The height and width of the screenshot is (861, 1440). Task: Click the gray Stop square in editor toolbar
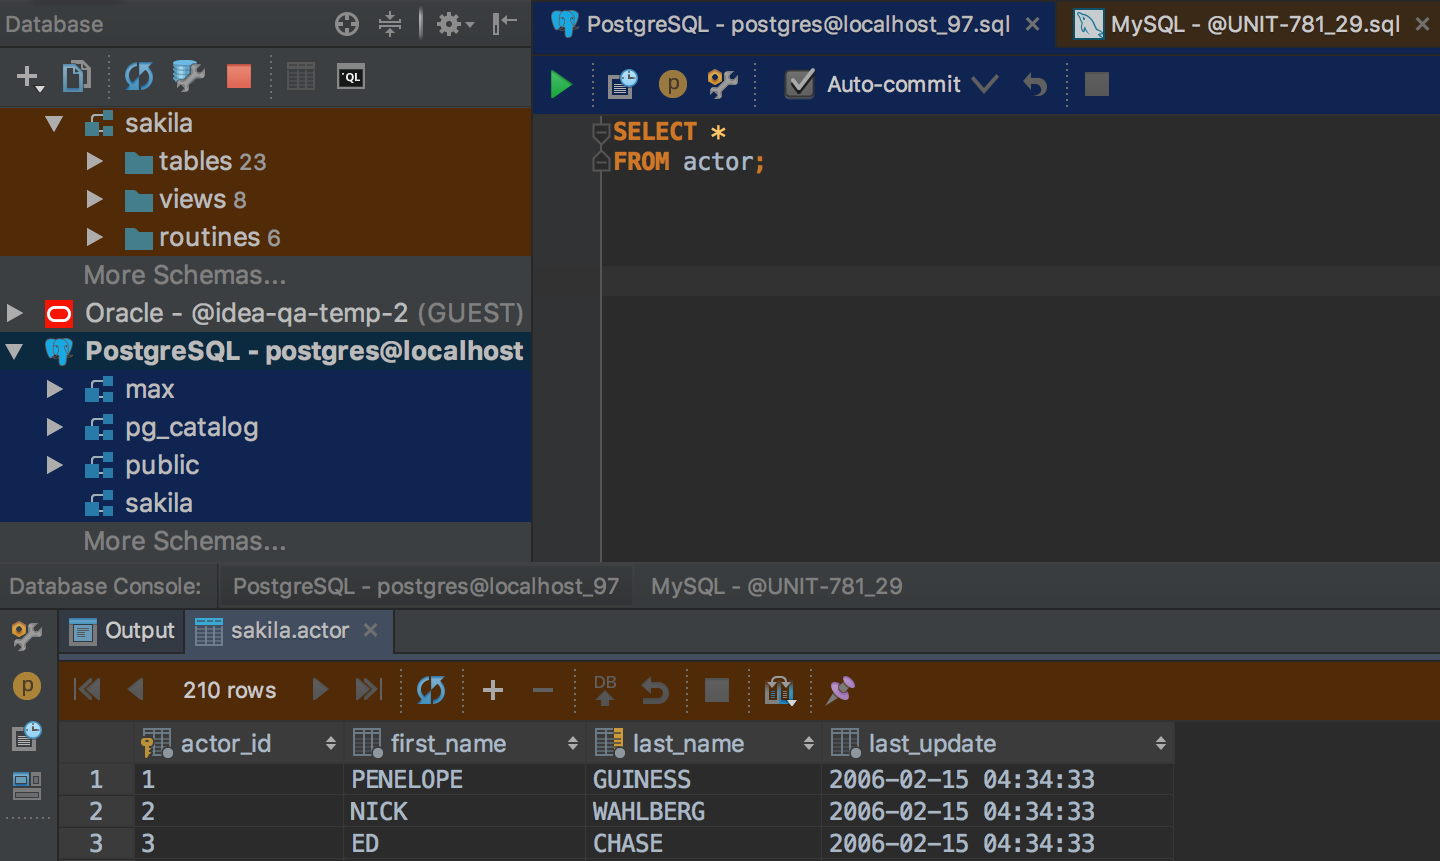[x=1097, y=84]
